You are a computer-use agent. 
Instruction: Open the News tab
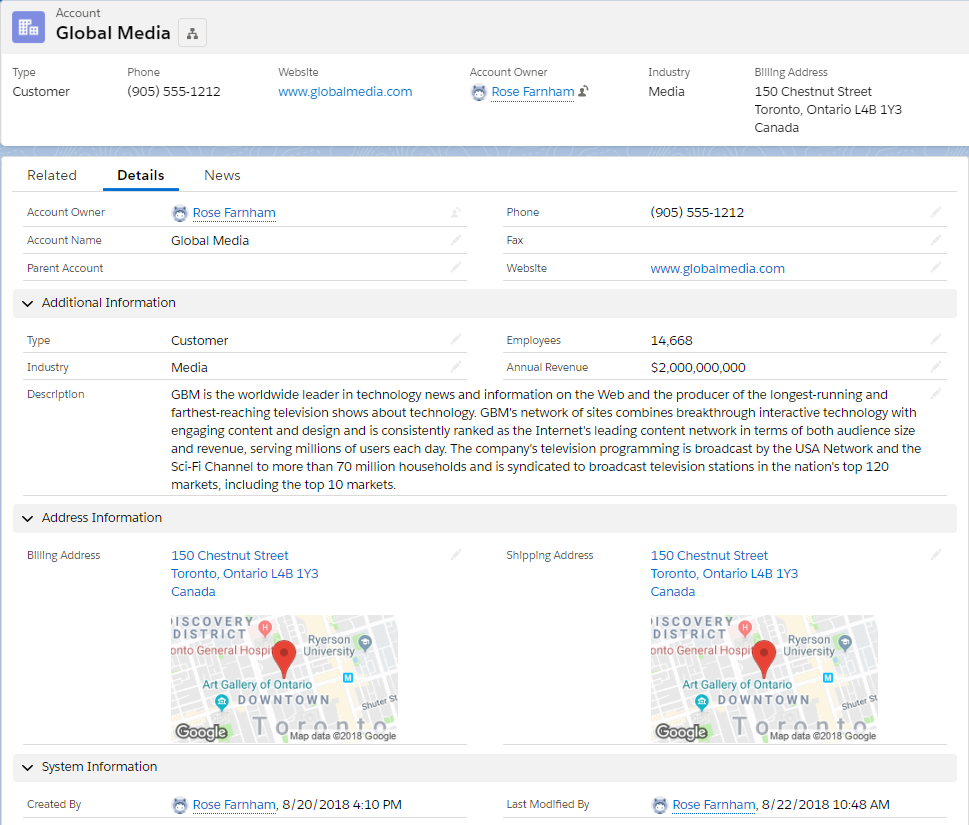(222, 176)
